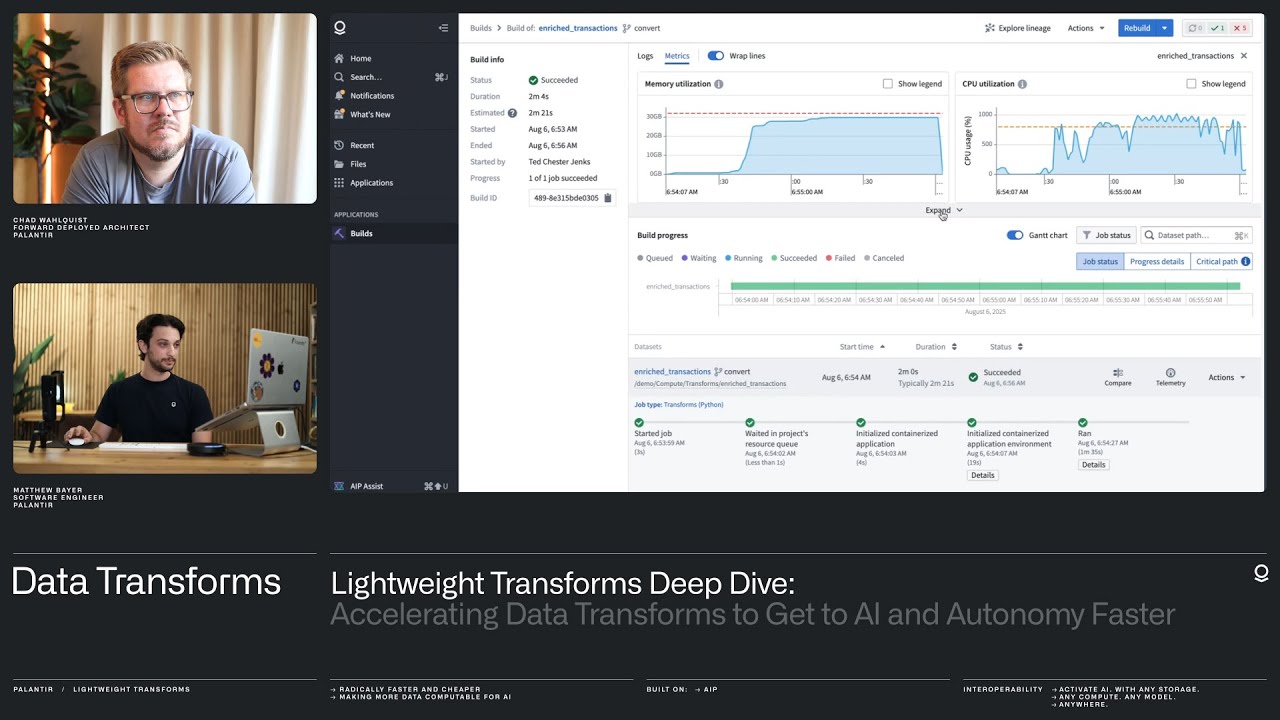This screenshot has height=720, width=1280.
Task: Click the Builds breadcrumb
Action: 481,28
